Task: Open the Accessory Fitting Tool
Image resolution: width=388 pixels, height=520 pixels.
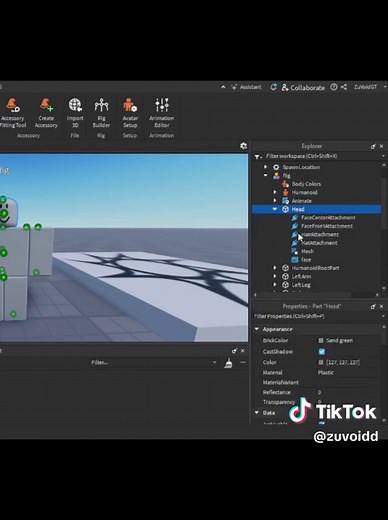Action: pos(13,113)
